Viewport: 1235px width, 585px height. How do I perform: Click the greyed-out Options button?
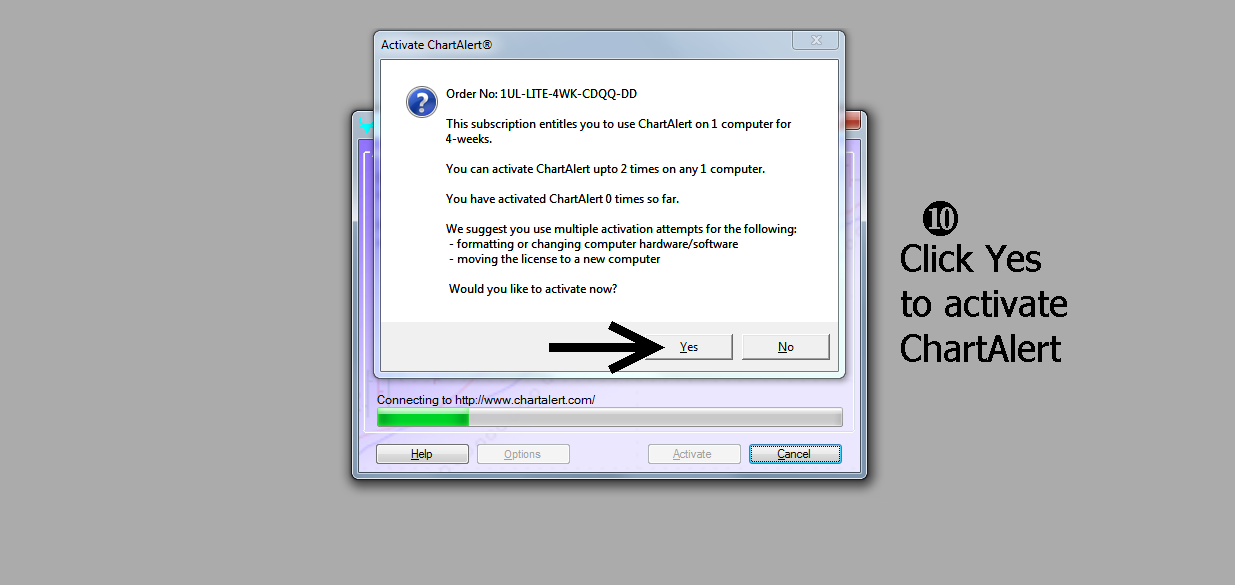click(x=523, y=454)
